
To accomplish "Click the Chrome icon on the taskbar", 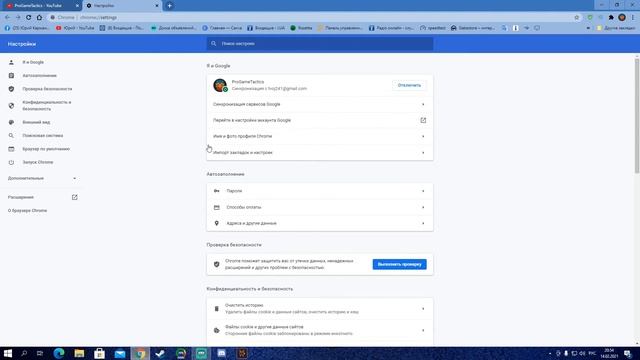I will (140, 353).
